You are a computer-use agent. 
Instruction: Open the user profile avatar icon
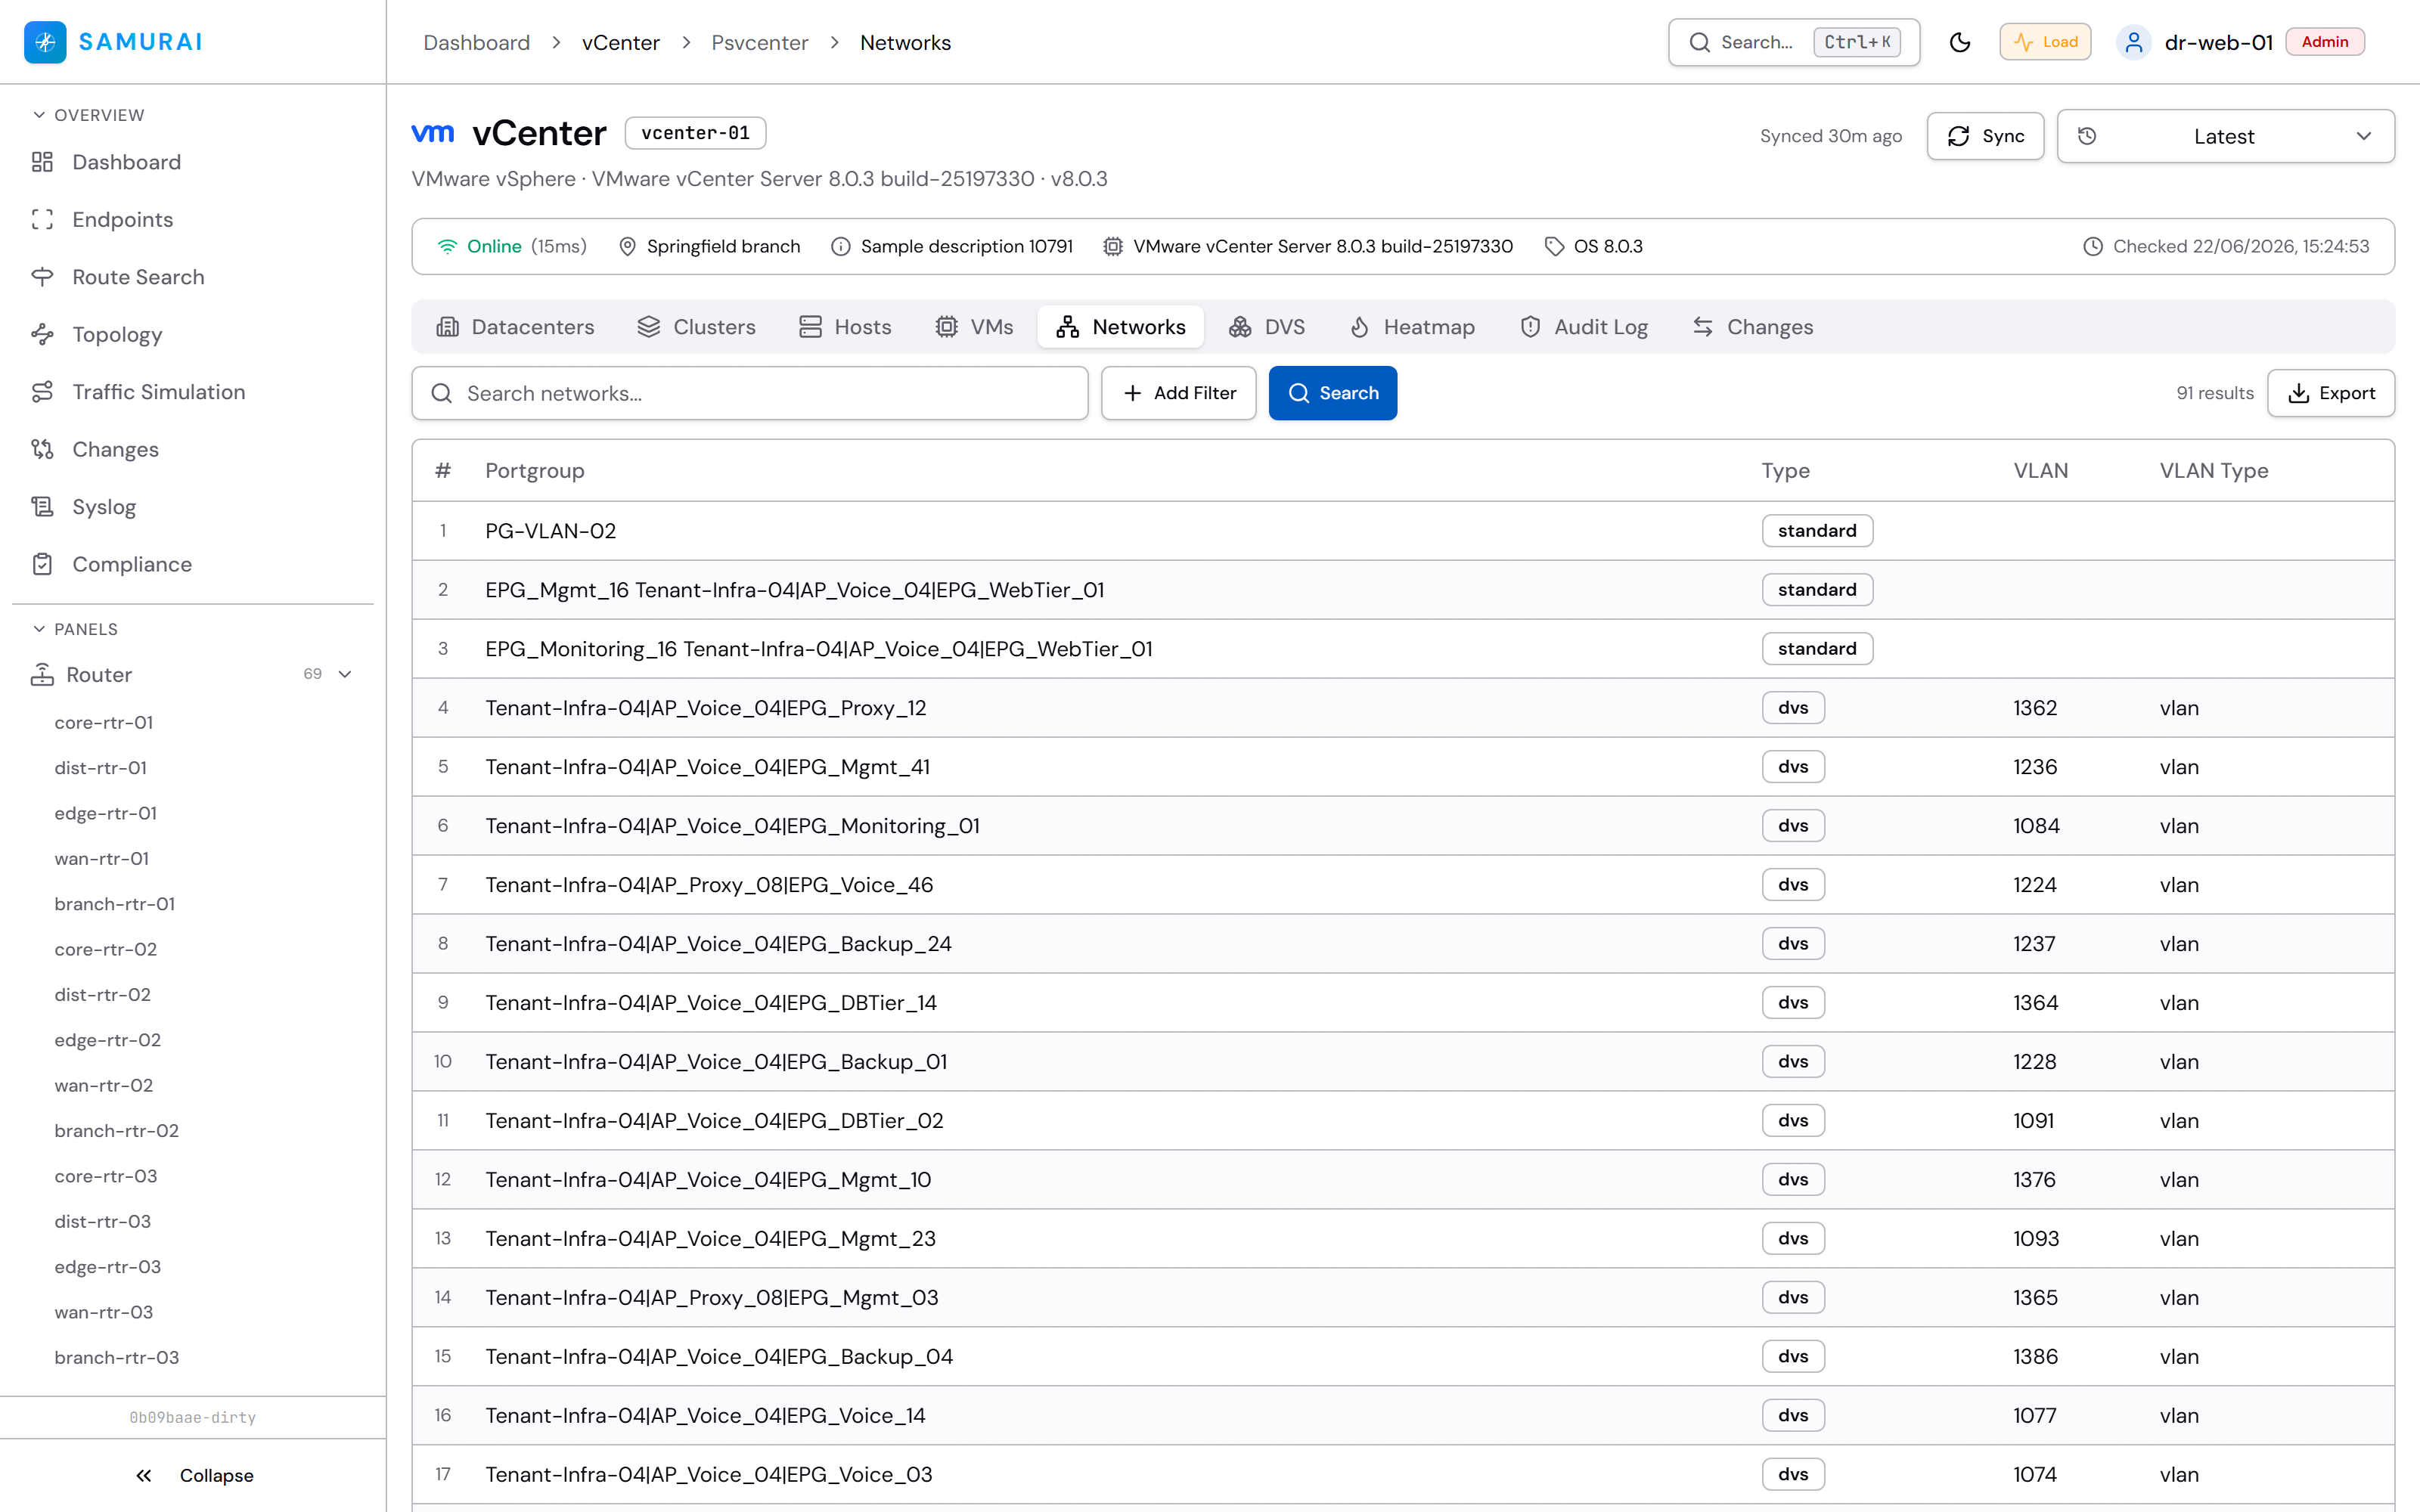(x=2134, y=42)
